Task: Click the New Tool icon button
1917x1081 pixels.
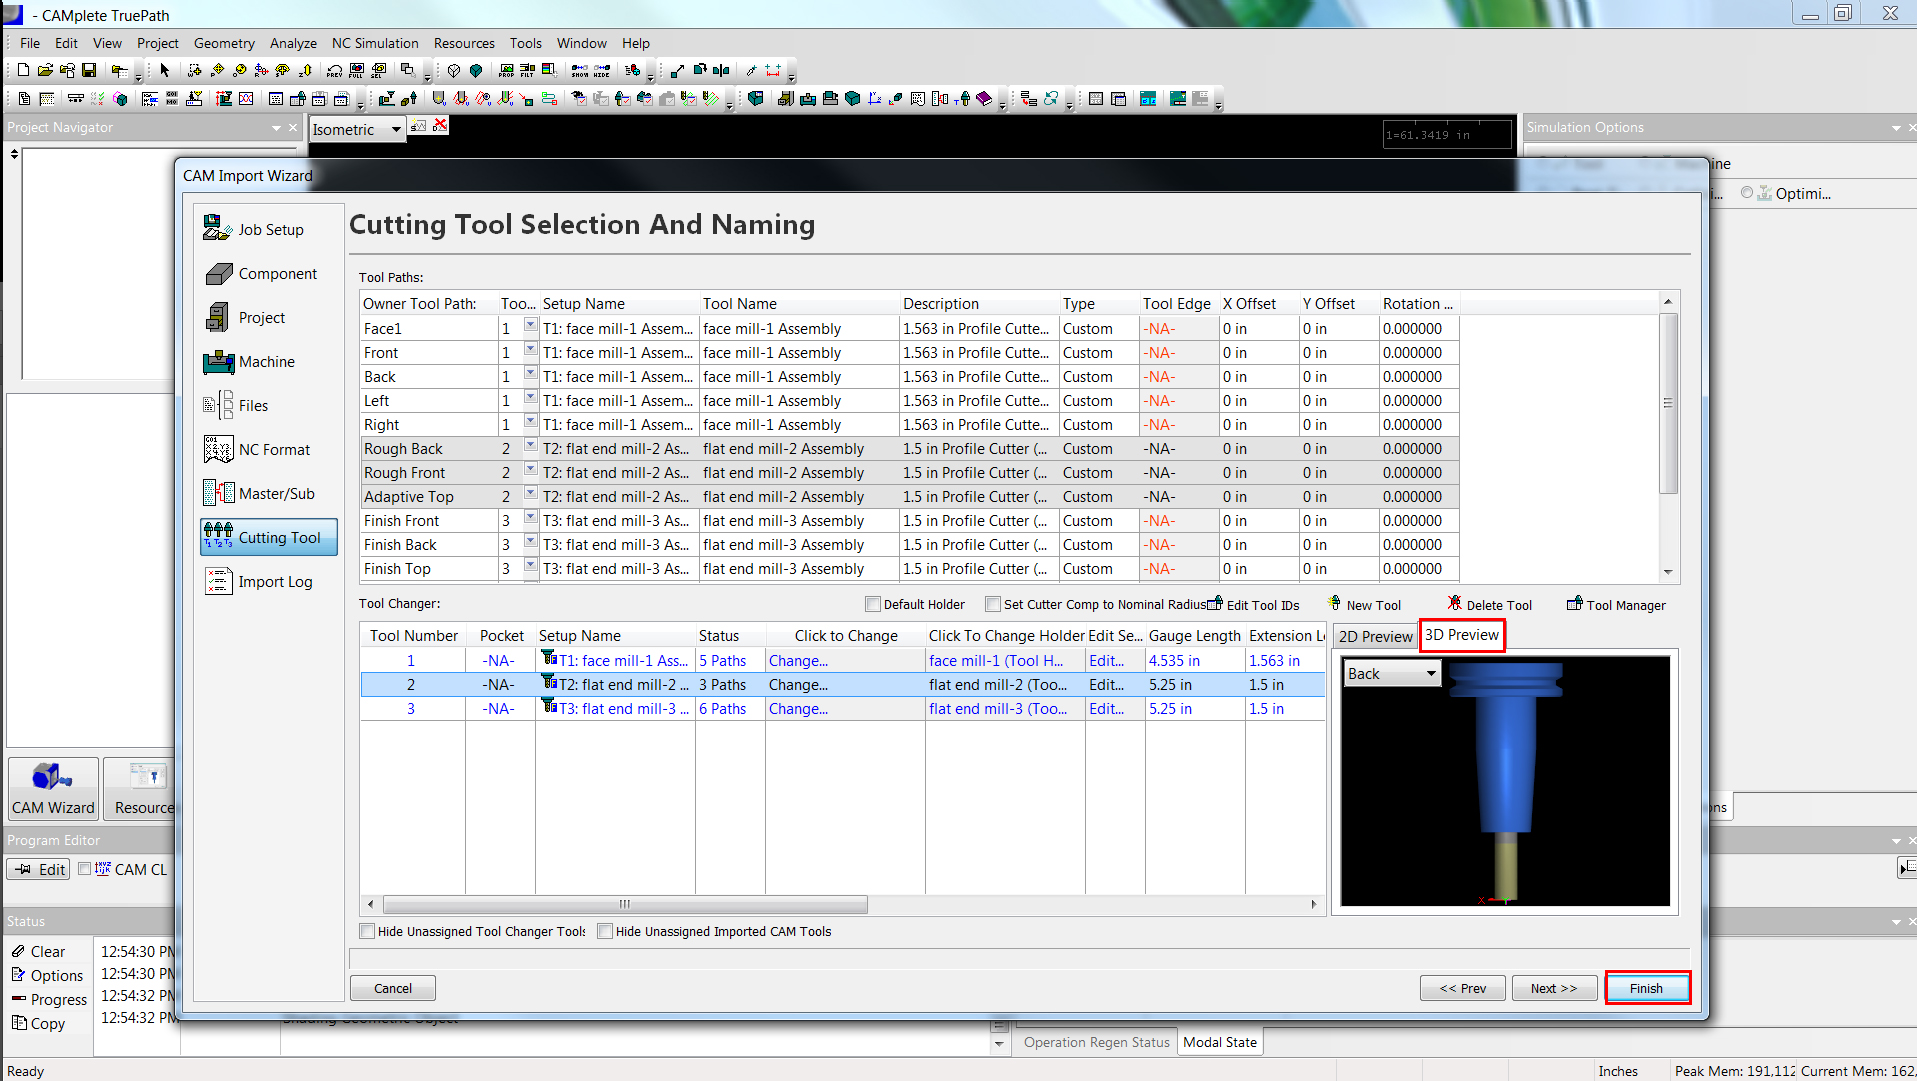Action: click(1365, 604)
